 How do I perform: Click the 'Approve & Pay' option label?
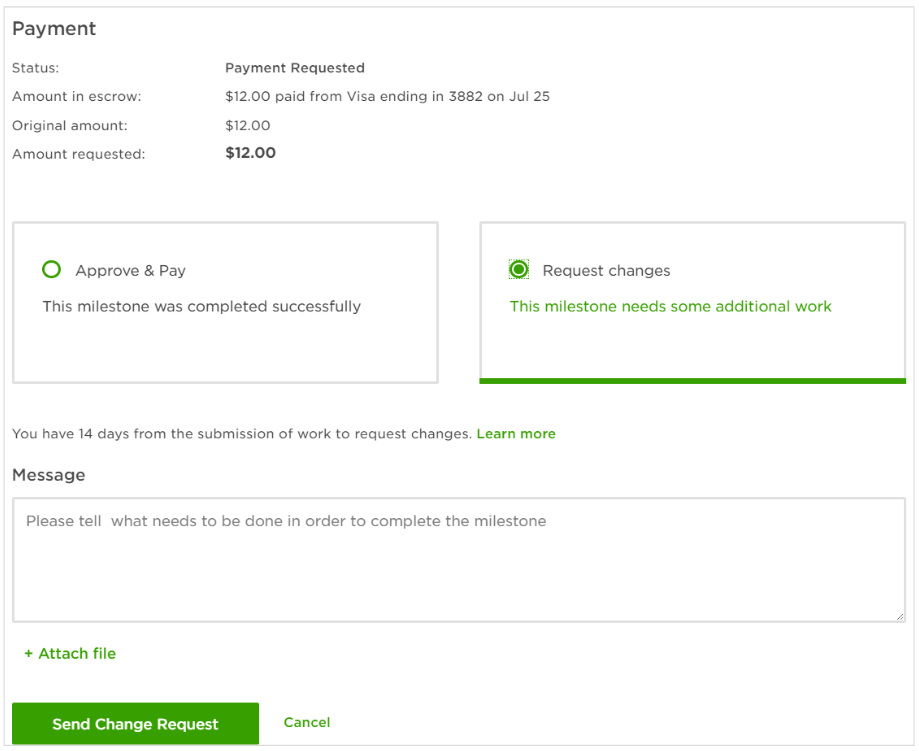click(x=130, y=271)
